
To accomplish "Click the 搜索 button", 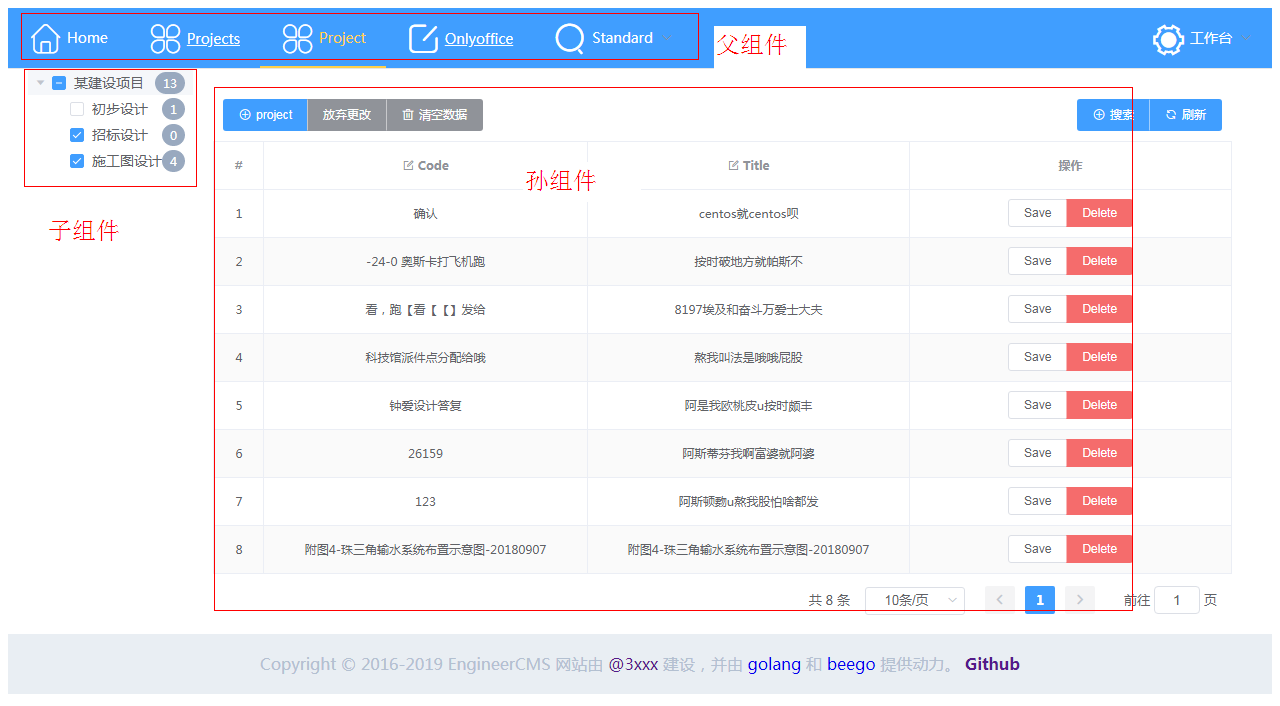I will tap(1113, 115).
